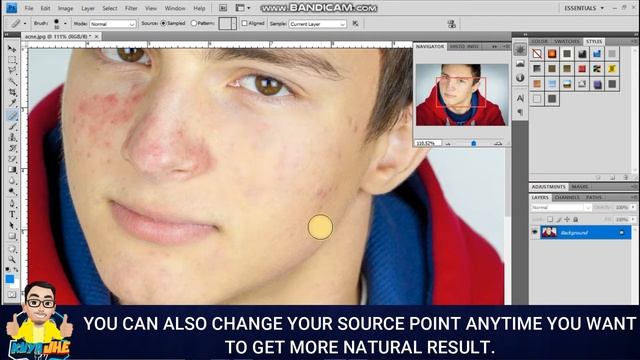Select the Blur tool

point(12,181)
